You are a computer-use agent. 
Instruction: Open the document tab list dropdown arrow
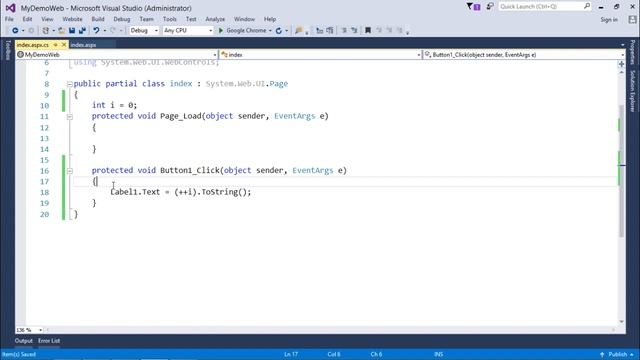[x=622, y=45]
